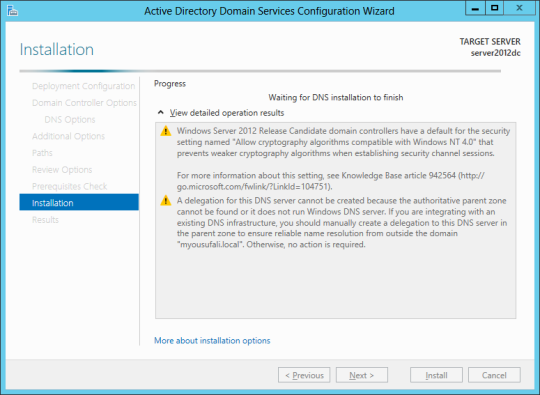Click the Next button
Viewport: 540px width, 395px height.
pos(362,375)
